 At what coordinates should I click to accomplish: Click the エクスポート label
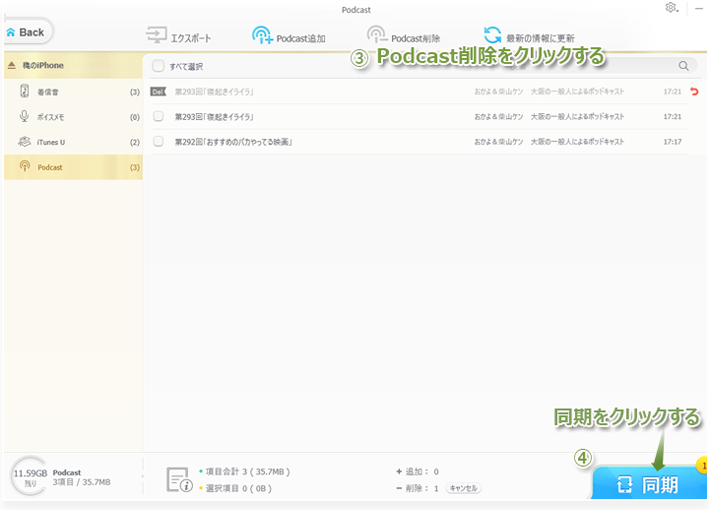[x=191, y=38]
